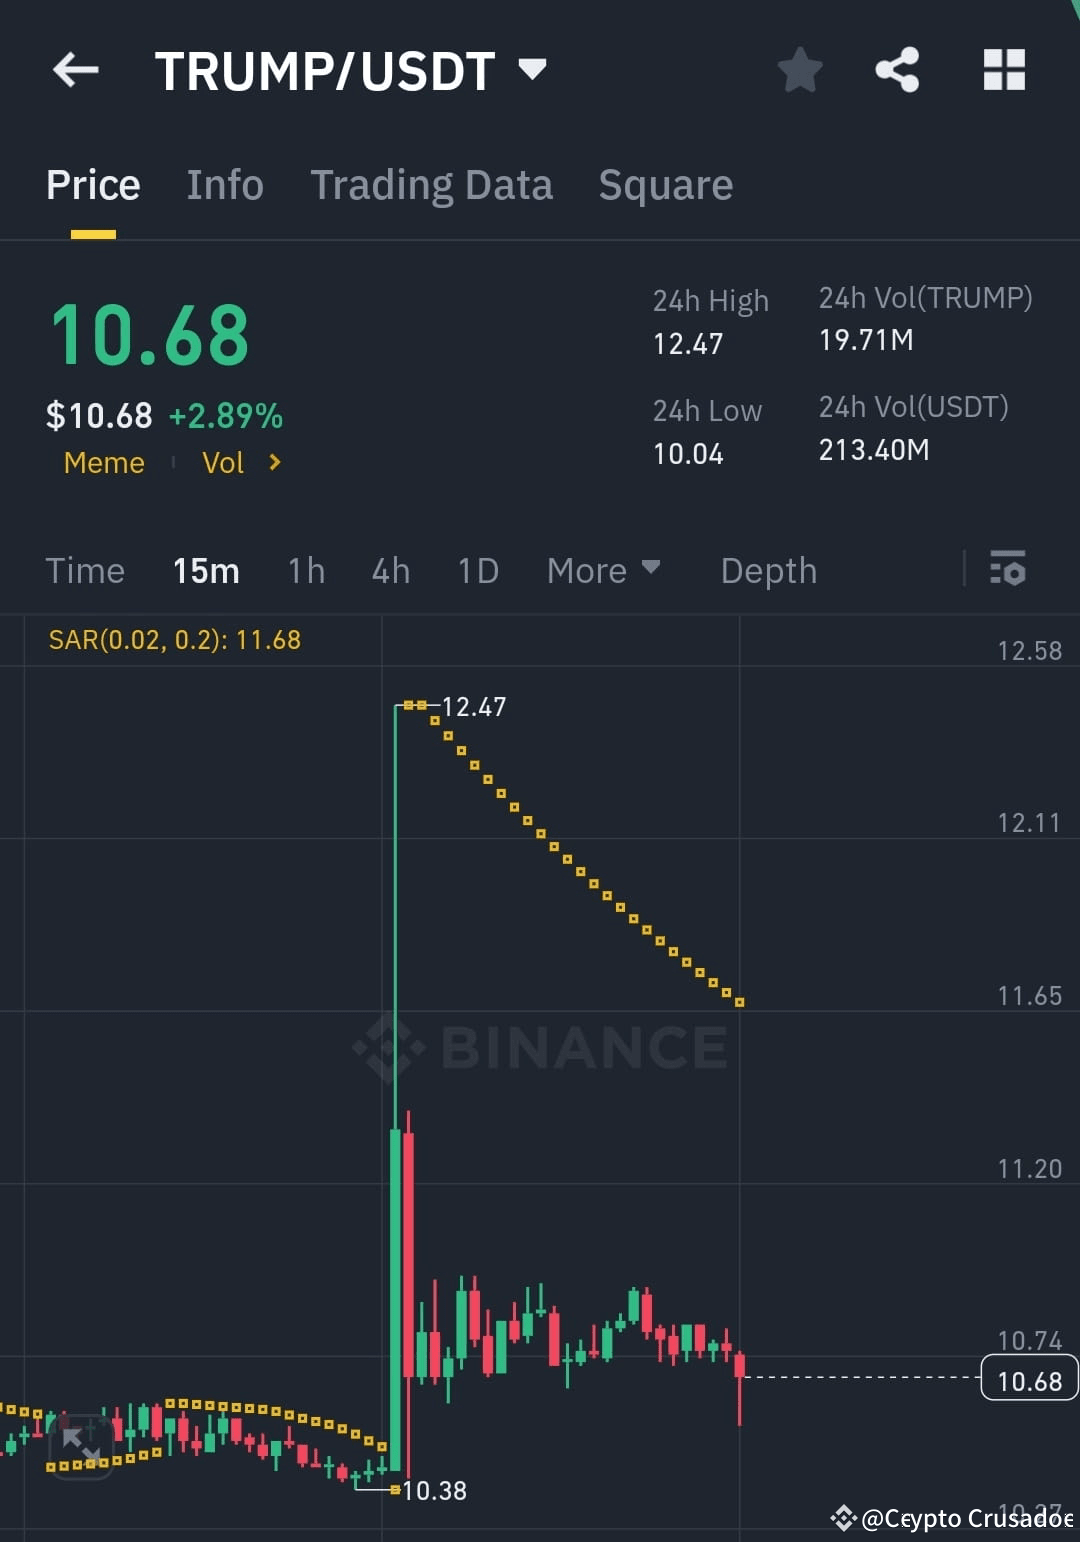Navigate back using the arrow icon
The width and height of the screenshot is (1080, 1542).
tap(75, 70)
